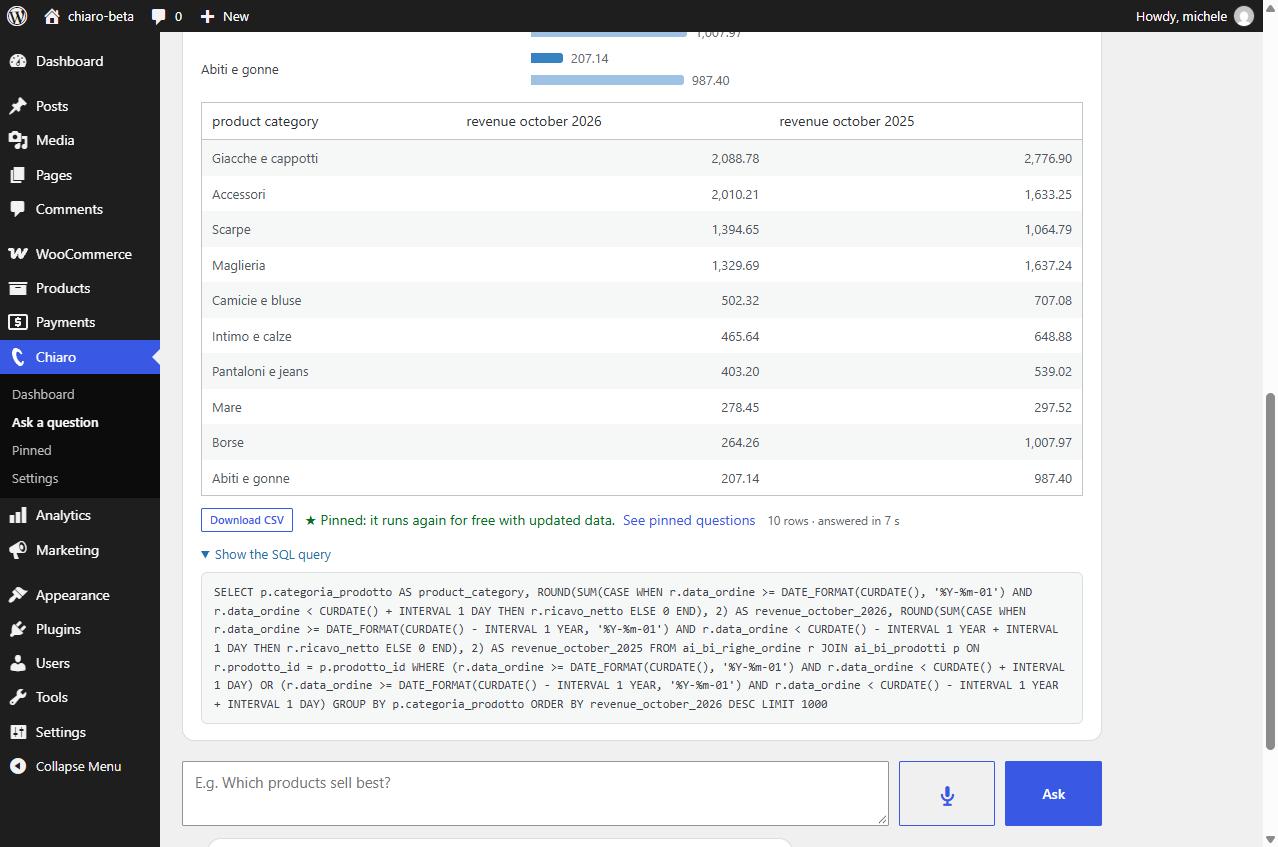Open the New content menu

tap(224, 16)
